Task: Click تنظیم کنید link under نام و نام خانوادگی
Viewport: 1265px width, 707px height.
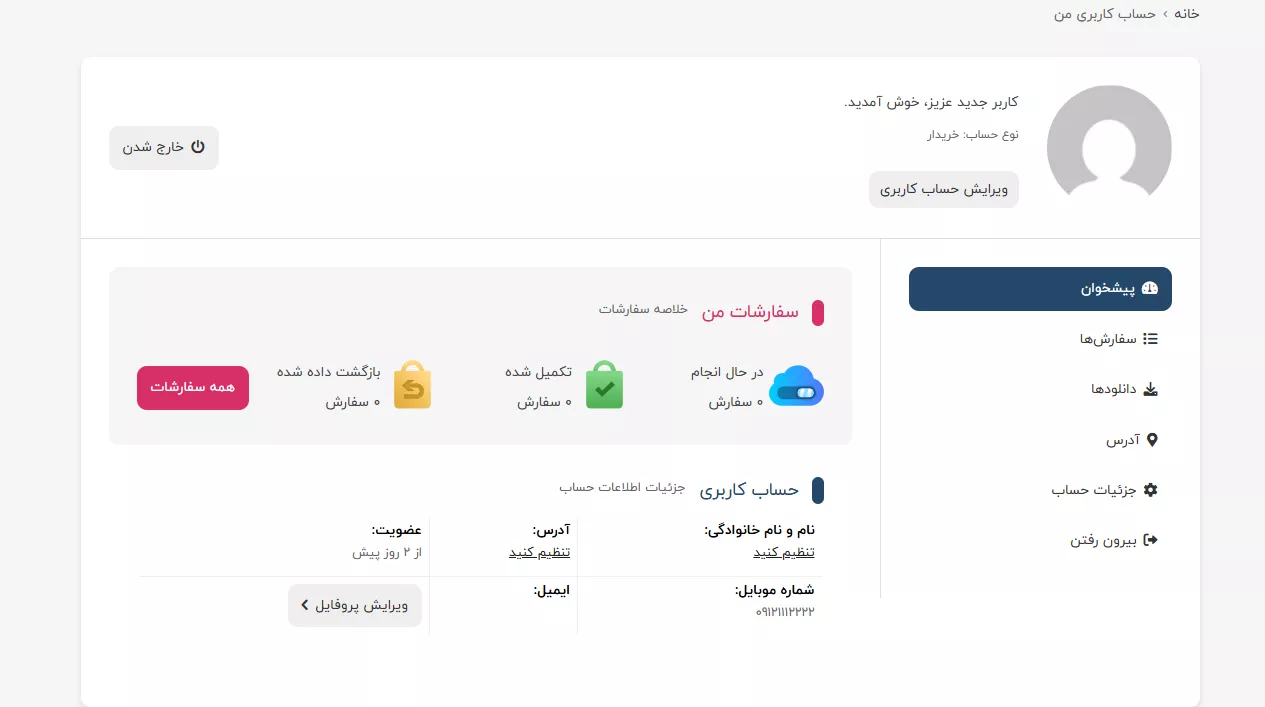Action: [784, 552]
